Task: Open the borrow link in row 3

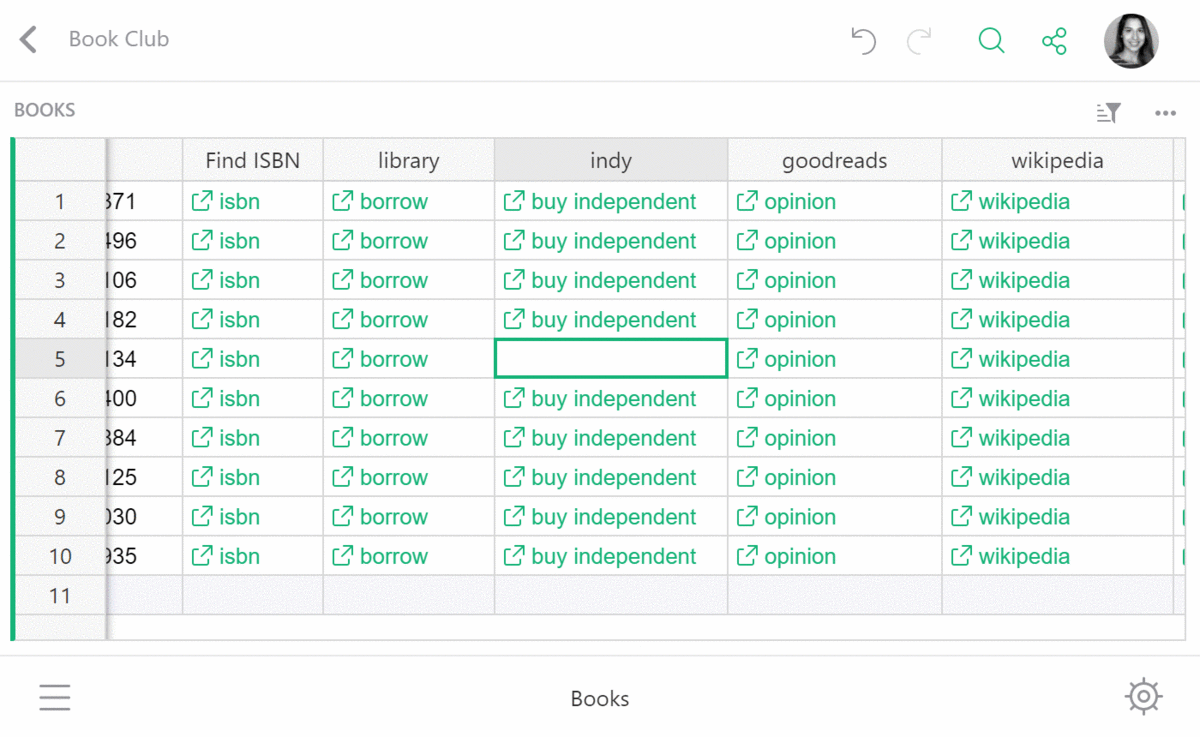Action: [393, 281]
